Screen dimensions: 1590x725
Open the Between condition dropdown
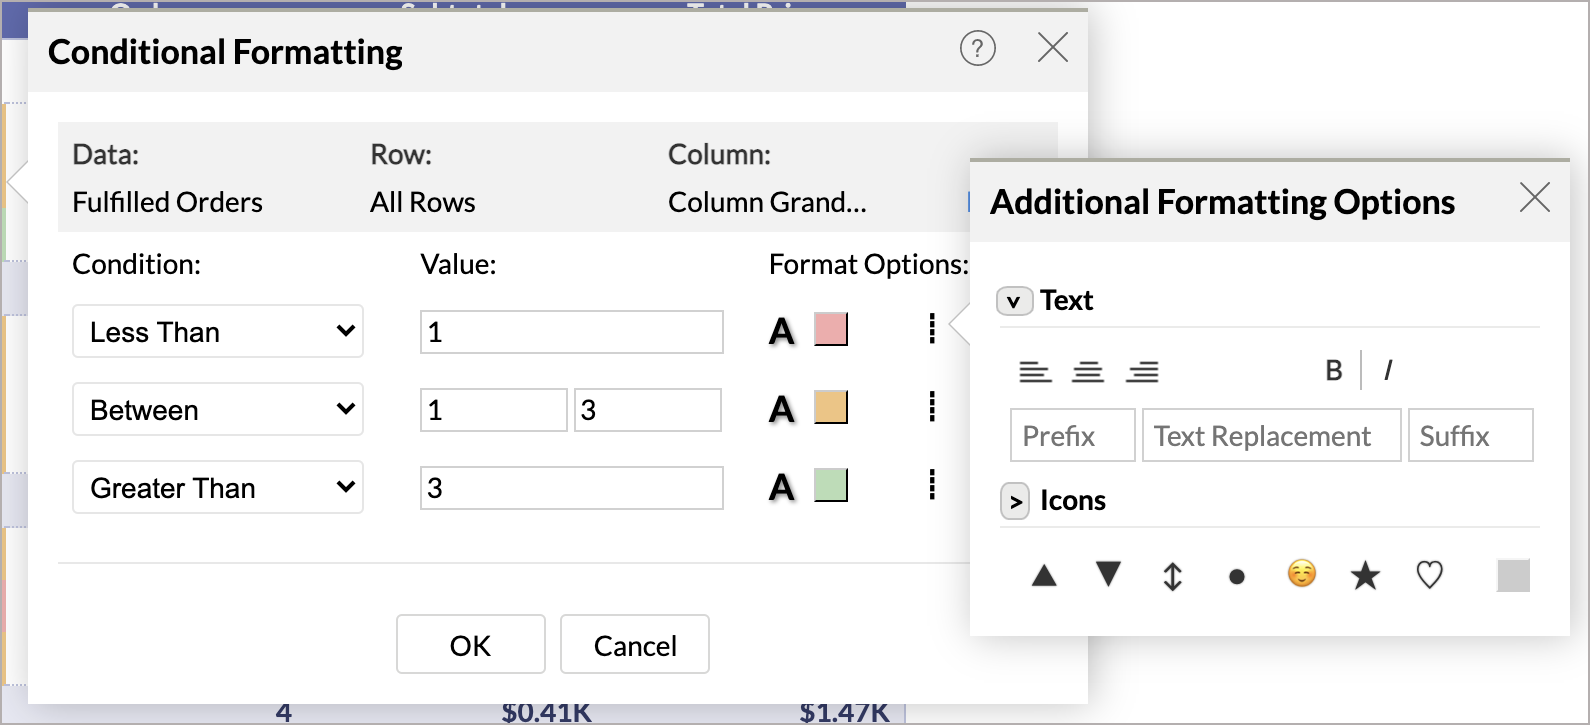point(218,410)
